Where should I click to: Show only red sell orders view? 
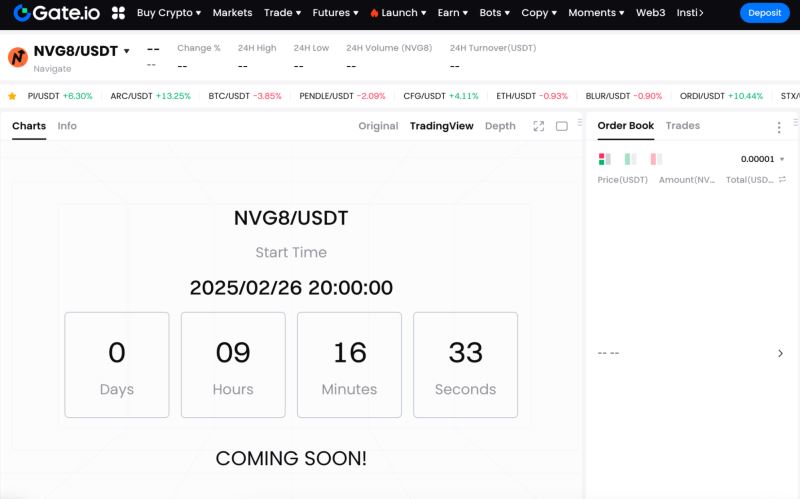656,159
